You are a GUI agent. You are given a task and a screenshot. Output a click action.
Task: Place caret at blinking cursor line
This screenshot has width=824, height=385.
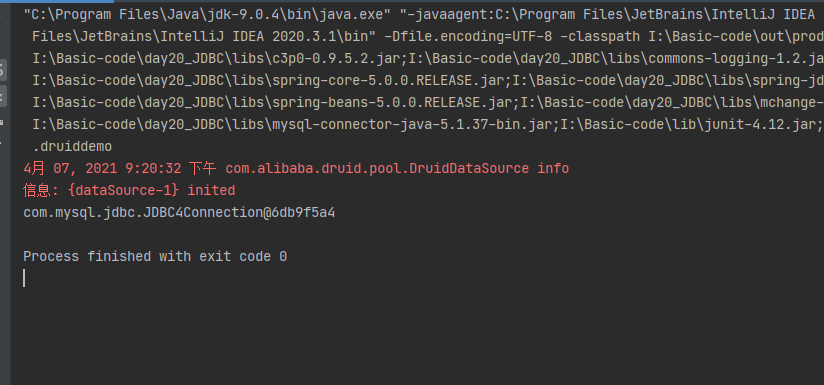24,278
